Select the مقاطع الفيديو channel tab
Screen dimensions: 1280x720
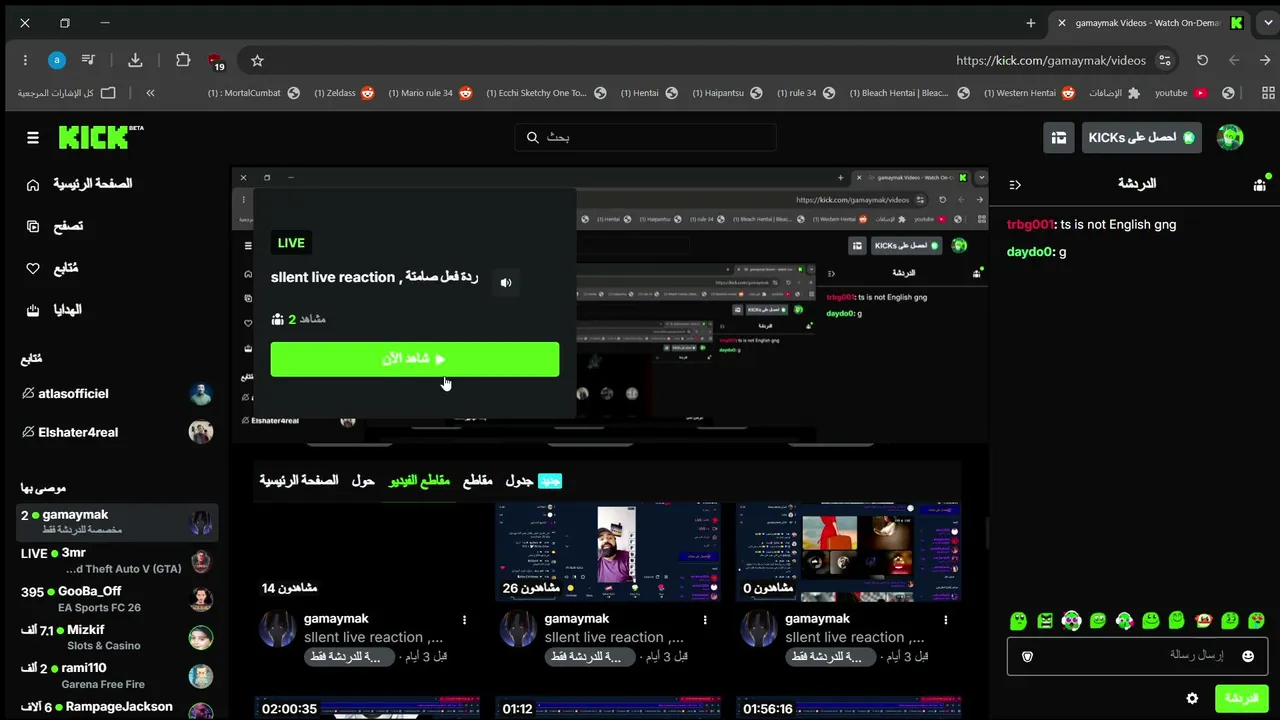(419, 481)
